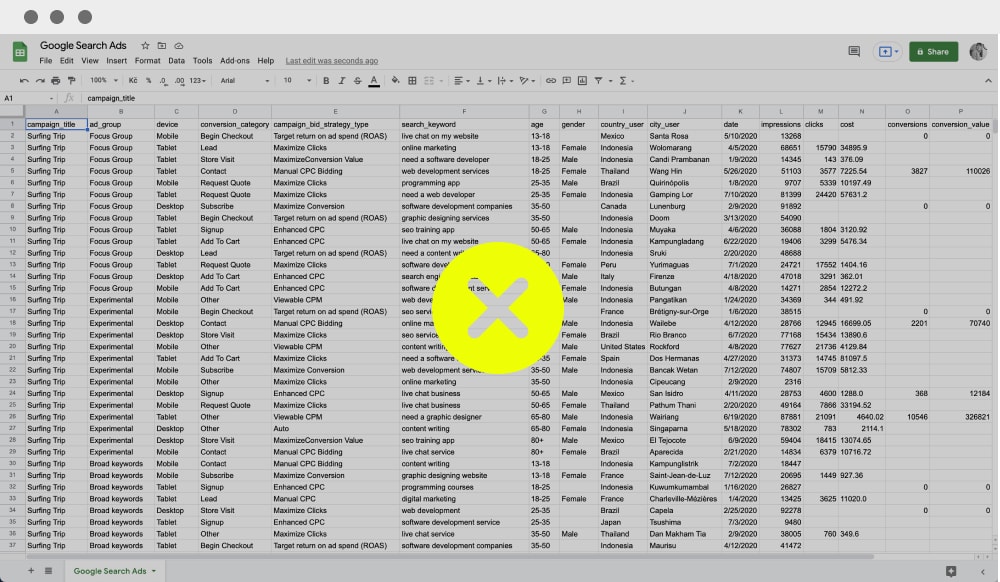The height and width of the screenshot is (582, 1000).
Task: Open the 123 more formats dropdown
Action: [198, 81]
